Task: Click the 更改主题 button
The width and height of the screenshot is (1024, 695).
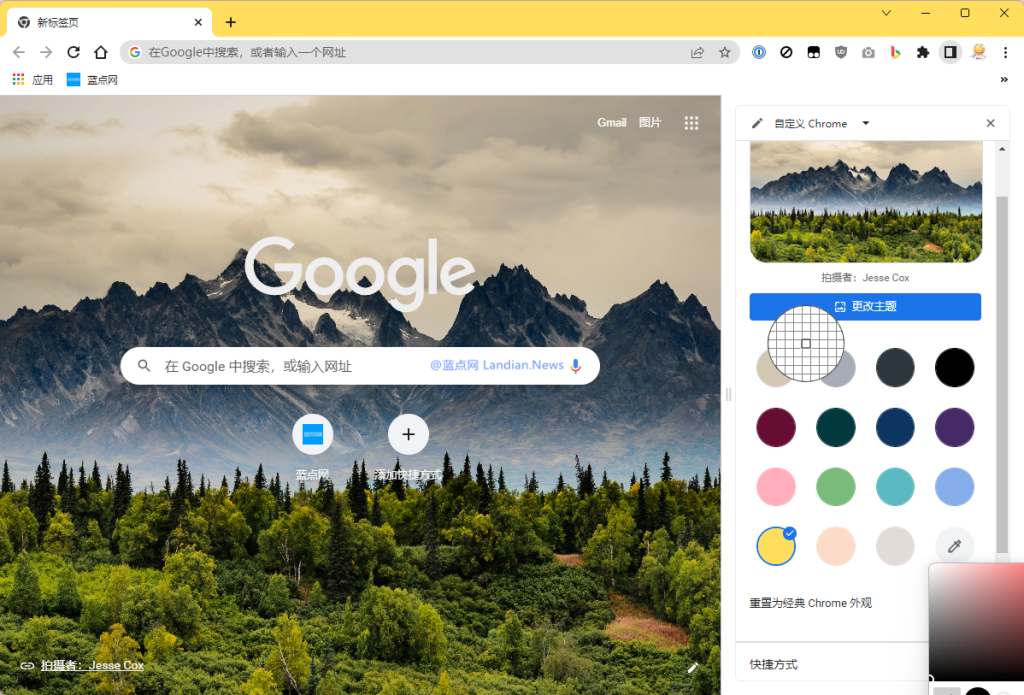Action: click(x=865, y=306)
